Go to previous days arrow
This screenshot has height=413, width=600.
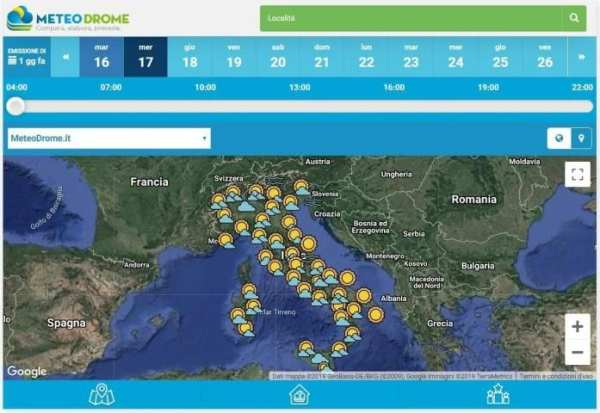tap(65, 57)
